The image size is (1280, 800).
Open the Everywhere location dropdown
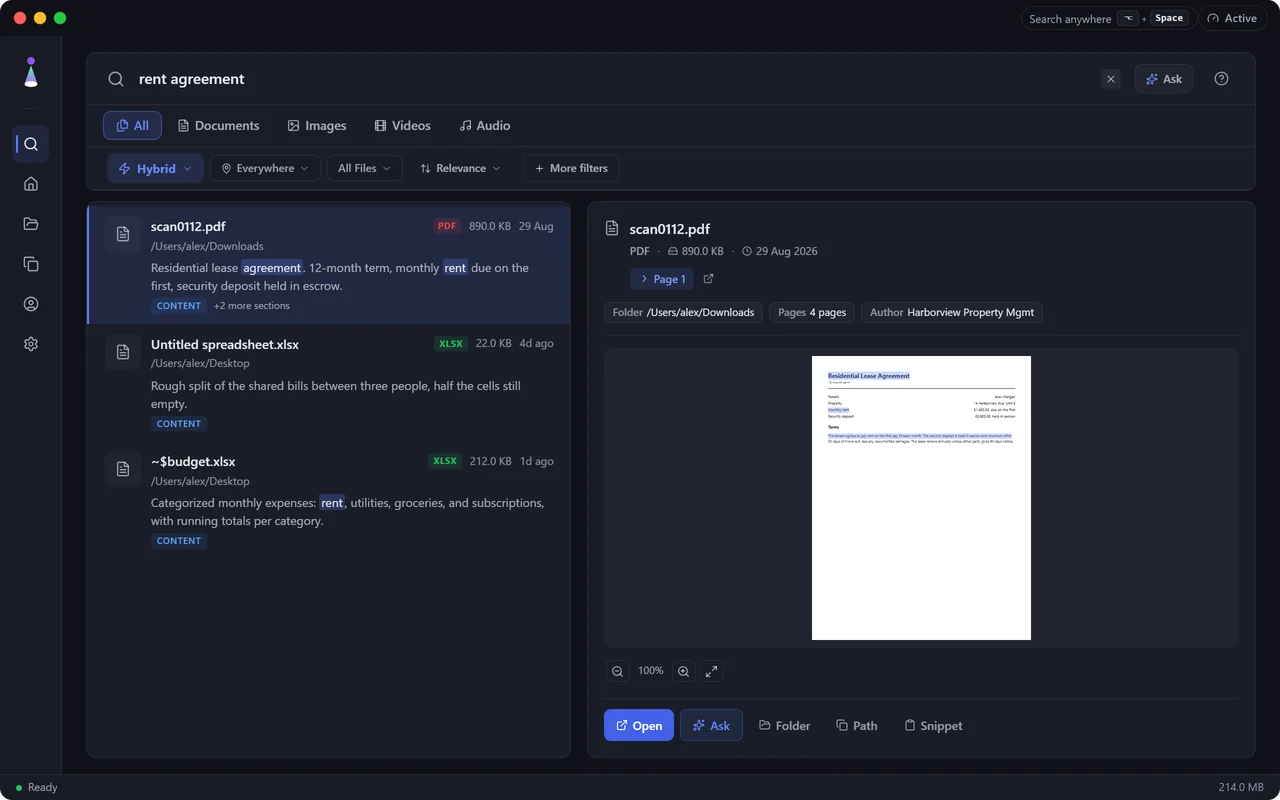tap(265, 168)
